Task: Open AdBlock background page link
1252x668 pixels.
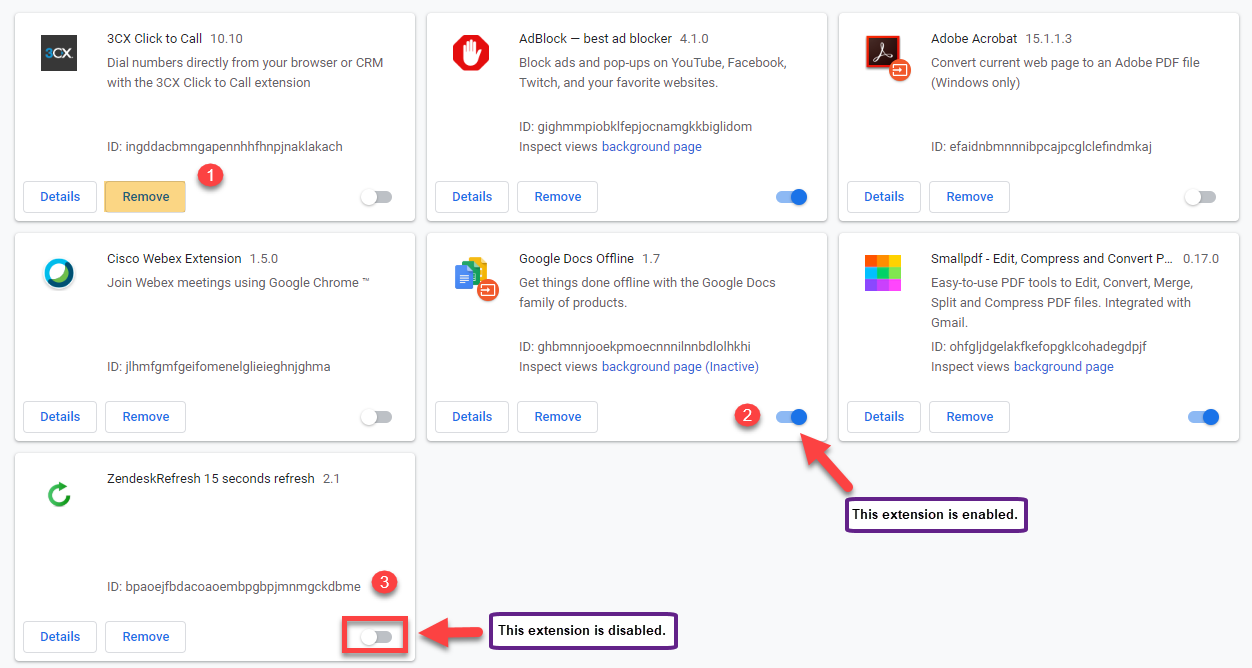Action: click(x=651, y=147)
